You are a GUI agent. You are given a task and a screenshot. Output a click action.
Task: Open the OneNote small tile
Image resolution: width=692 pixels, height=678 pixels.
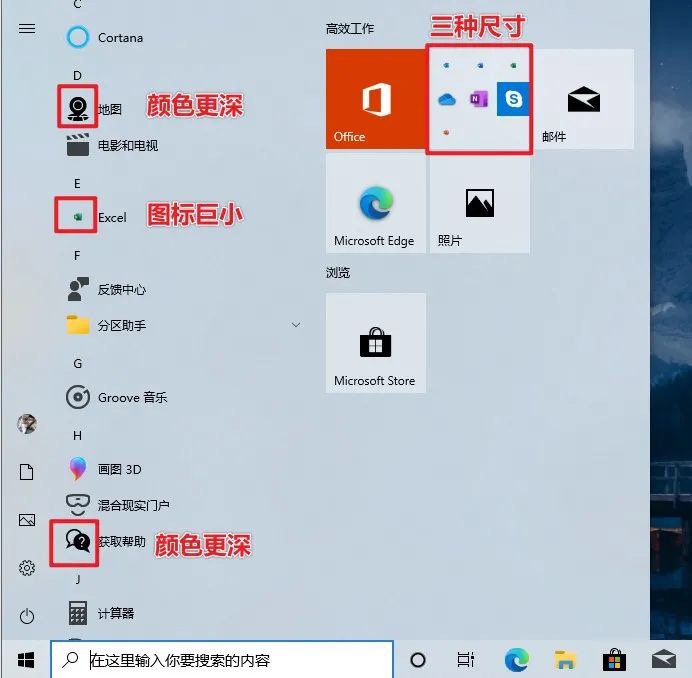(479, 99)
